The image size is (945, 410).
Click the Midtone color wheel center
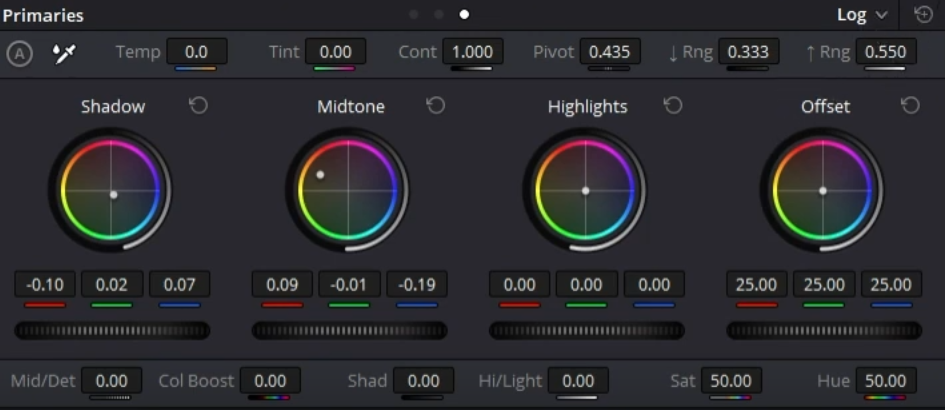tap(348, 190)
